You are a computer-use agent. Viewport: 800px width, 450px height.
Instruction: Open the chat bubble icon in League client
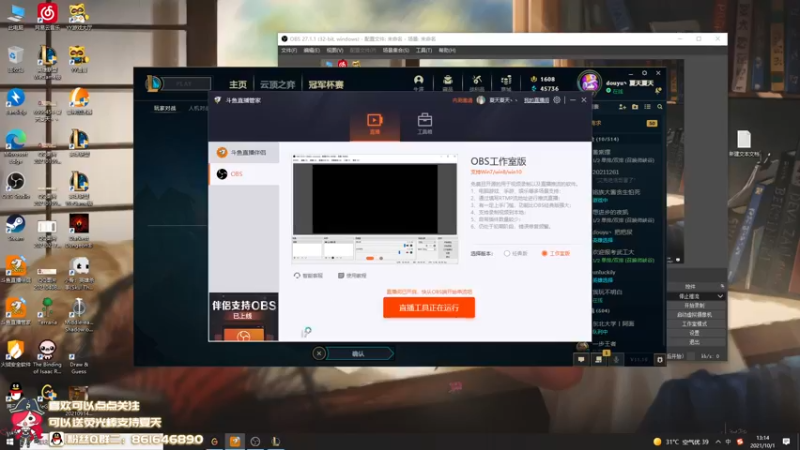(581, 360)
